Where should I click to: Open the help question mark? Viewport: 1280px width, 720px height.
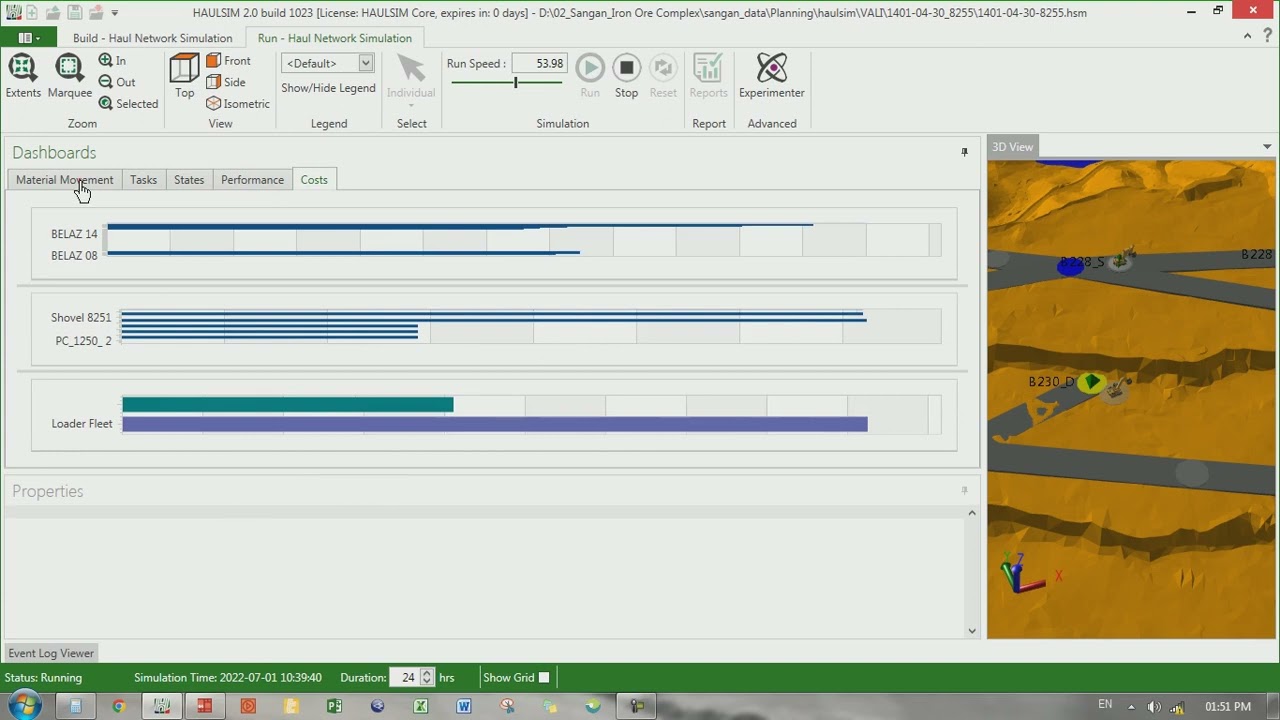coord(1267,36)
